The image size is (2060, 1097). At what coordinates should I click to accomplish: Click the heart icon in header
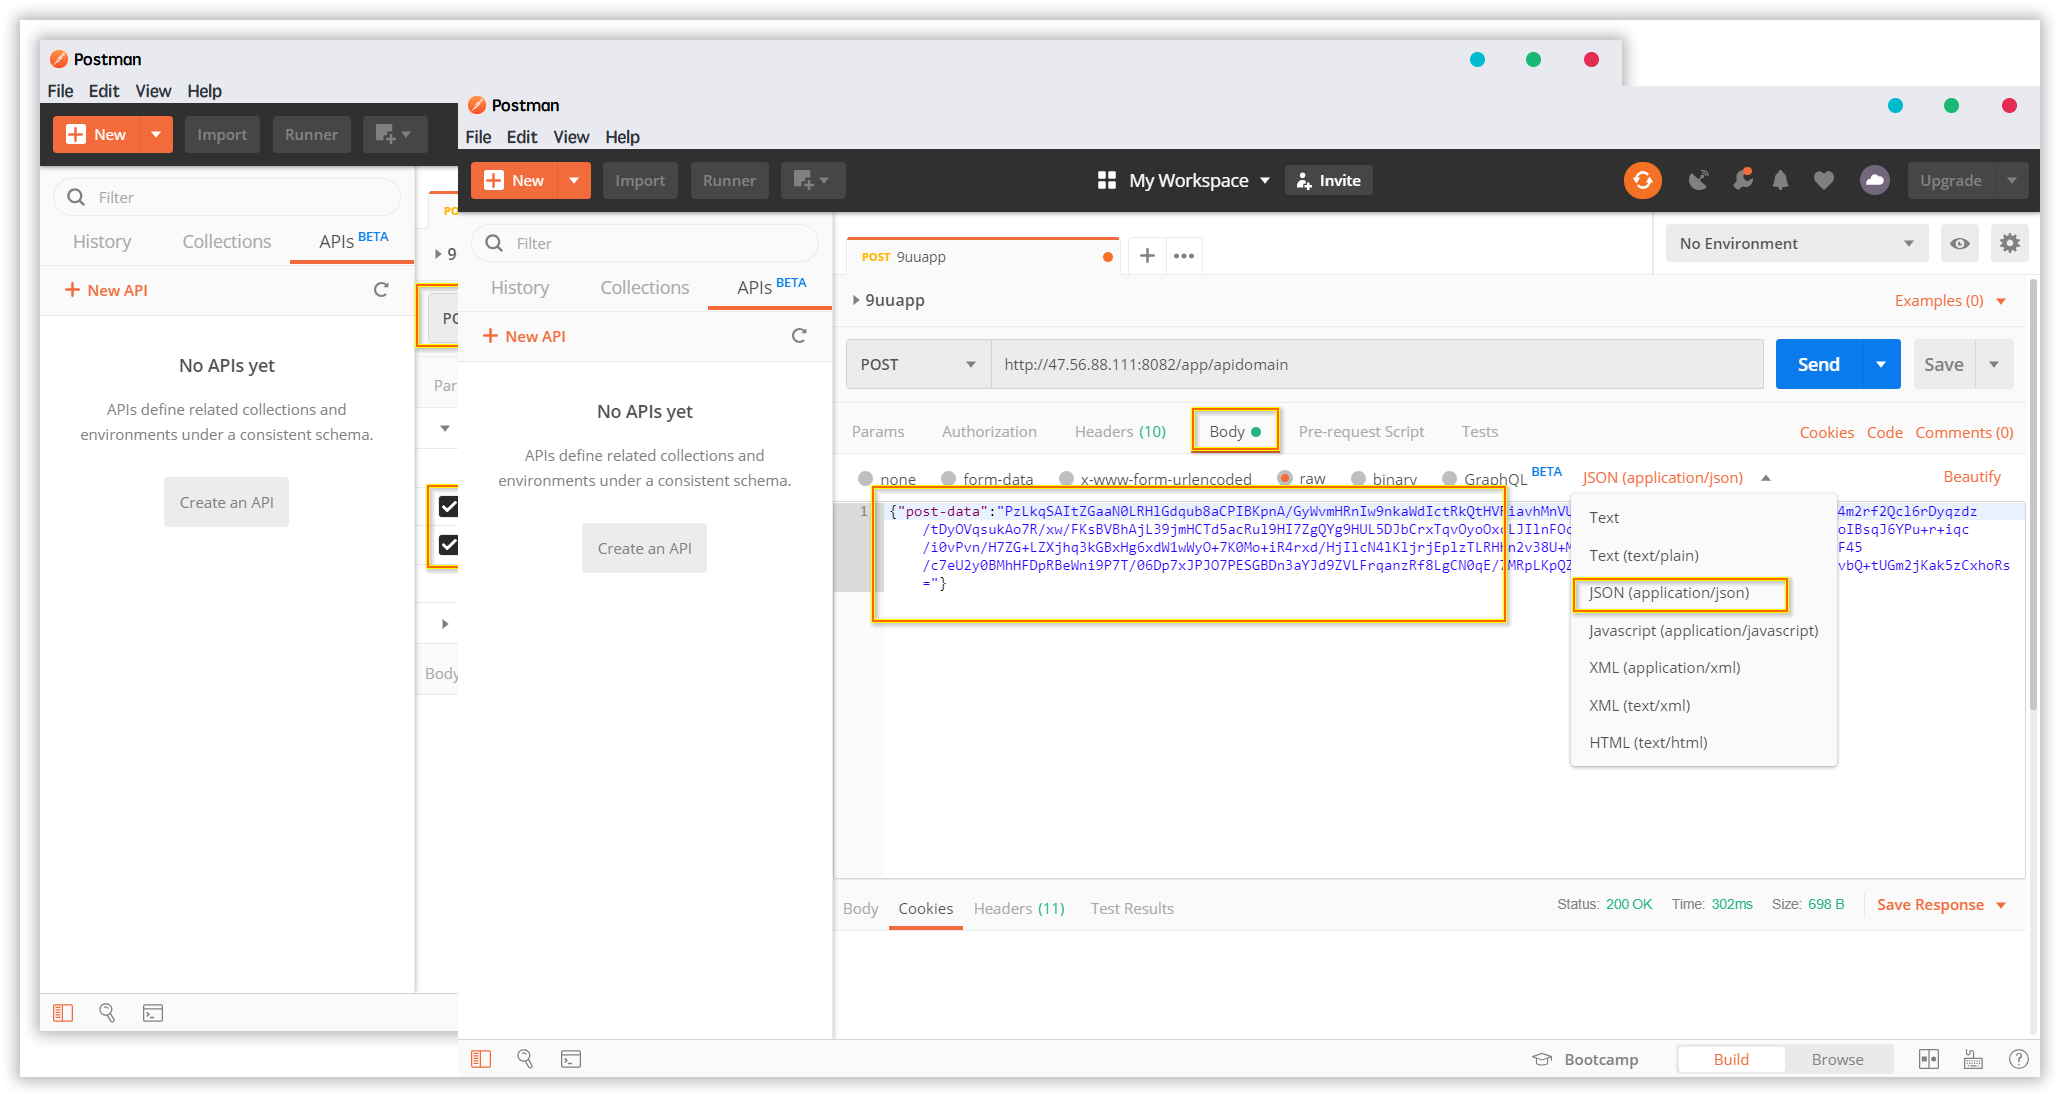tap(1824, 181)
